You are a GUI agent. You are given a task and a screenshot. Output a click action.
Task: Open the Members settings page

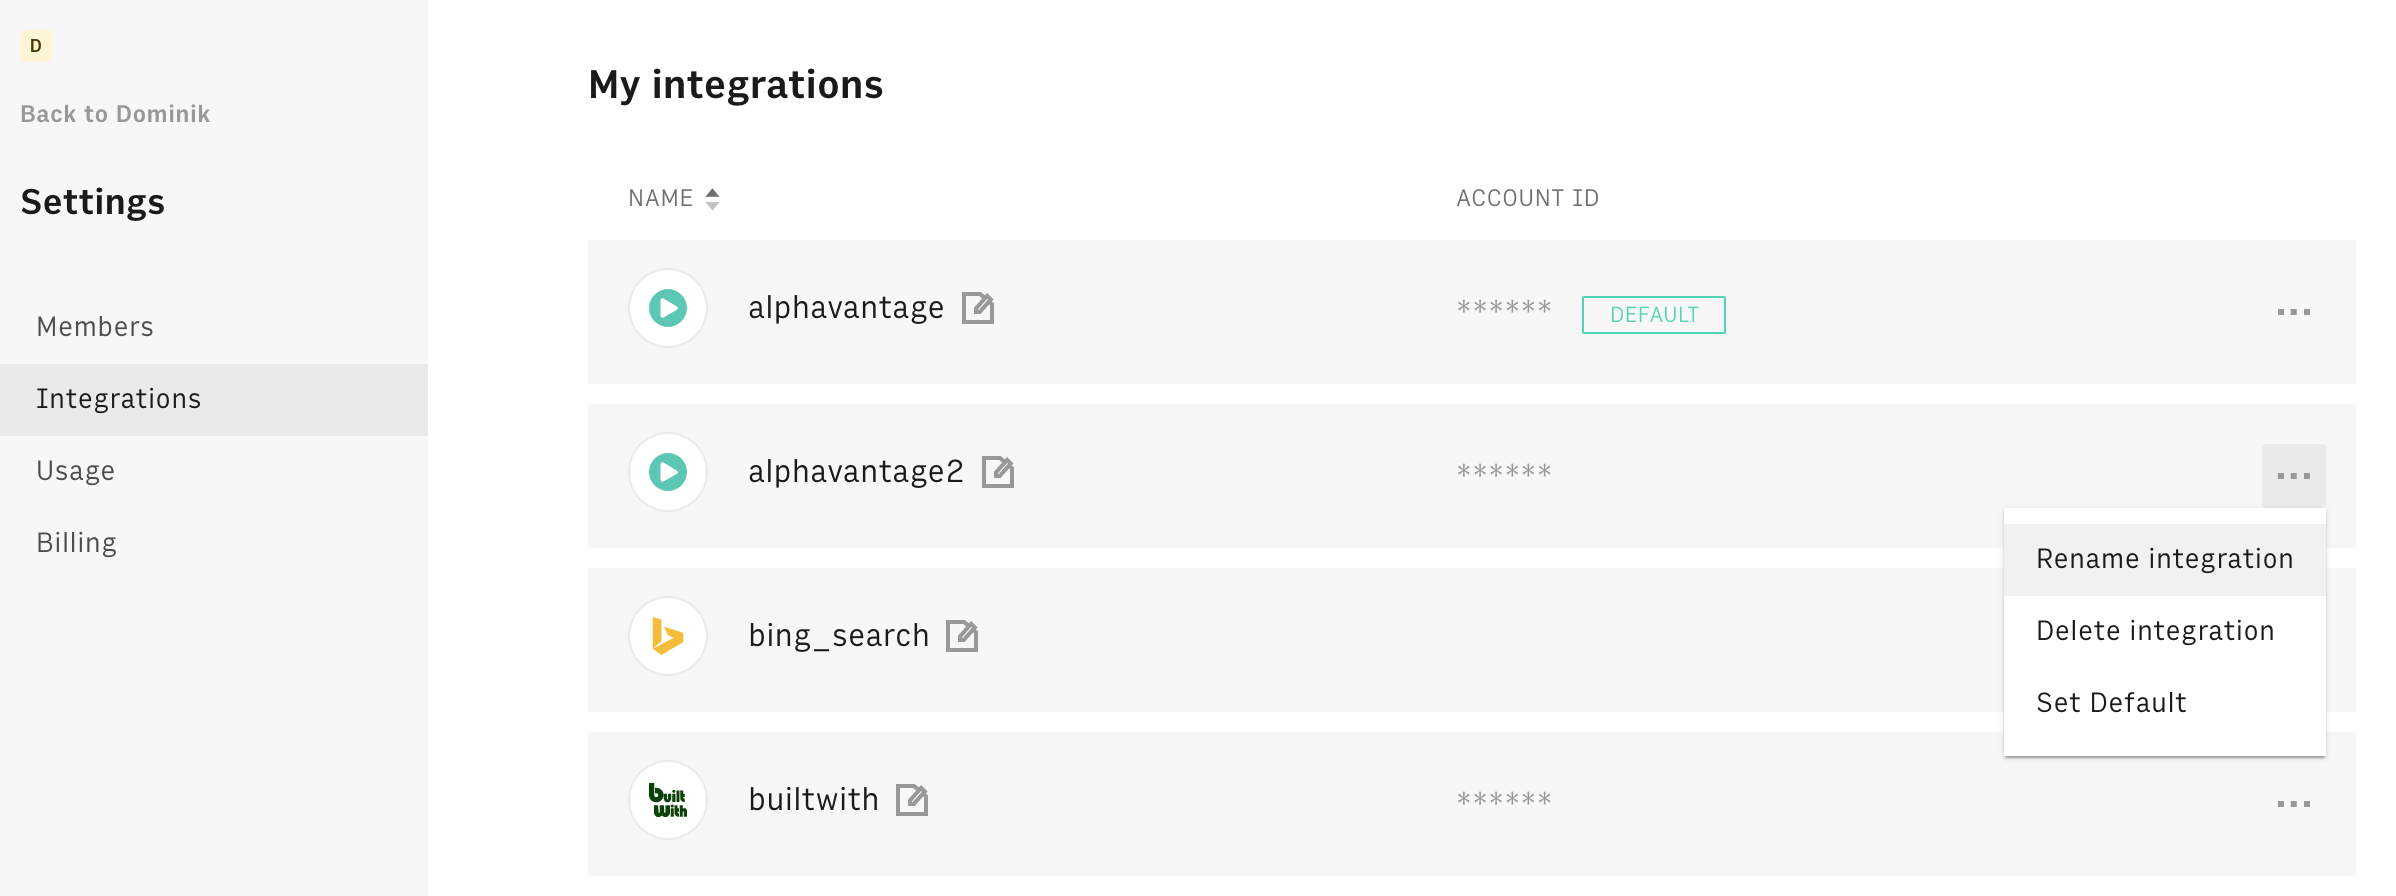coord(95,327)
